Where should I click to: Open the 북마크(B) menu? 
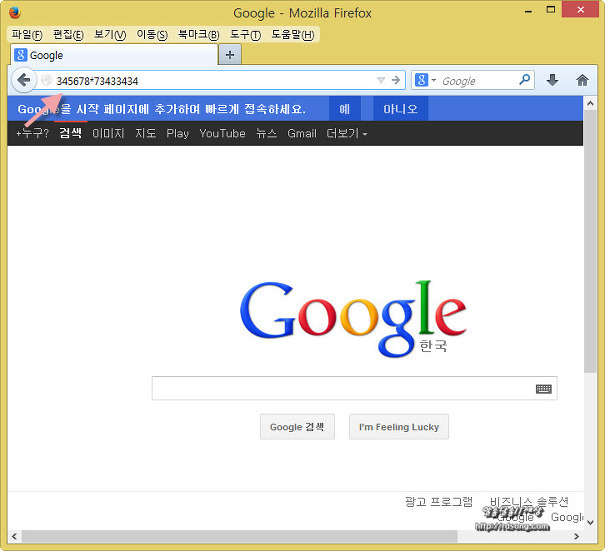tap(198, 35)
